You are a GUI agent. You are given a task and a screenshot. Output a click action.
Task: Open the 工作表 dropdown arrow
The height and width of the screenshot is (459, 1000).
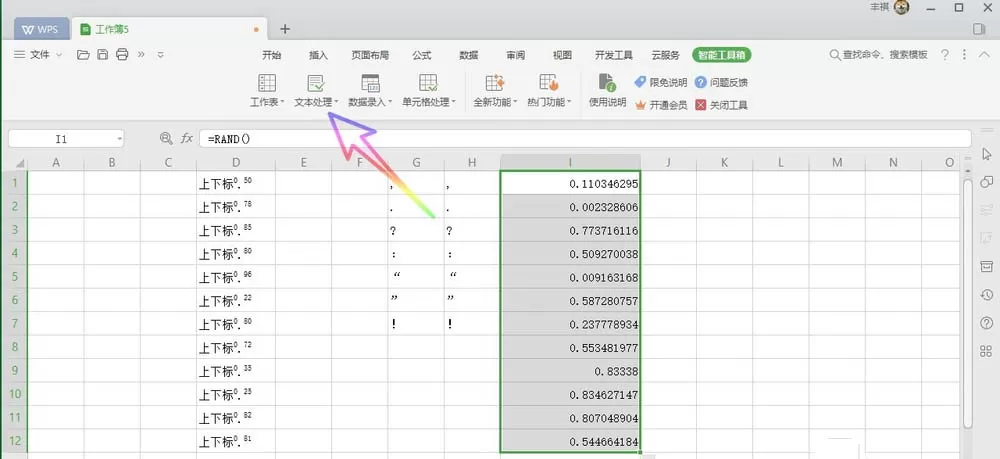[282, 102]
